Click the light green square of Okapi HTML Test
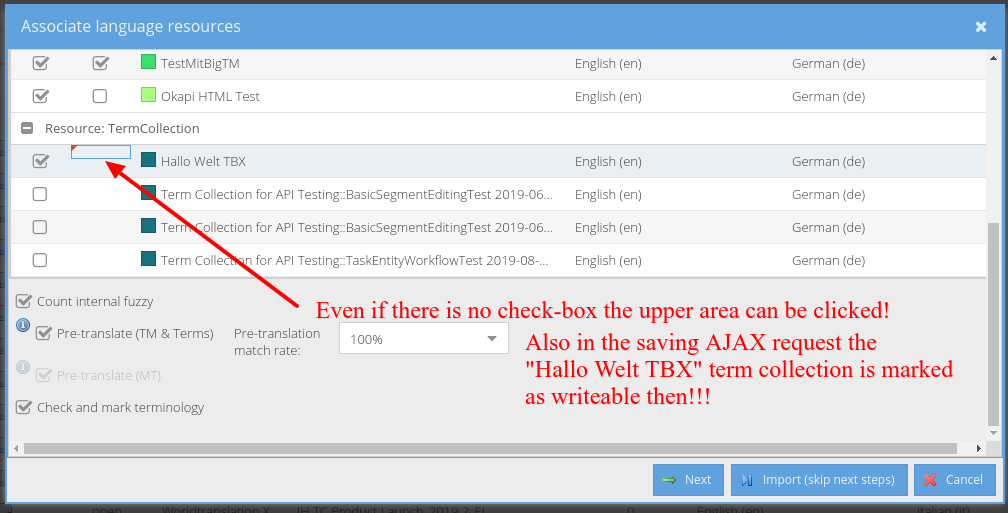1008x513 pixels. [148, 96]
